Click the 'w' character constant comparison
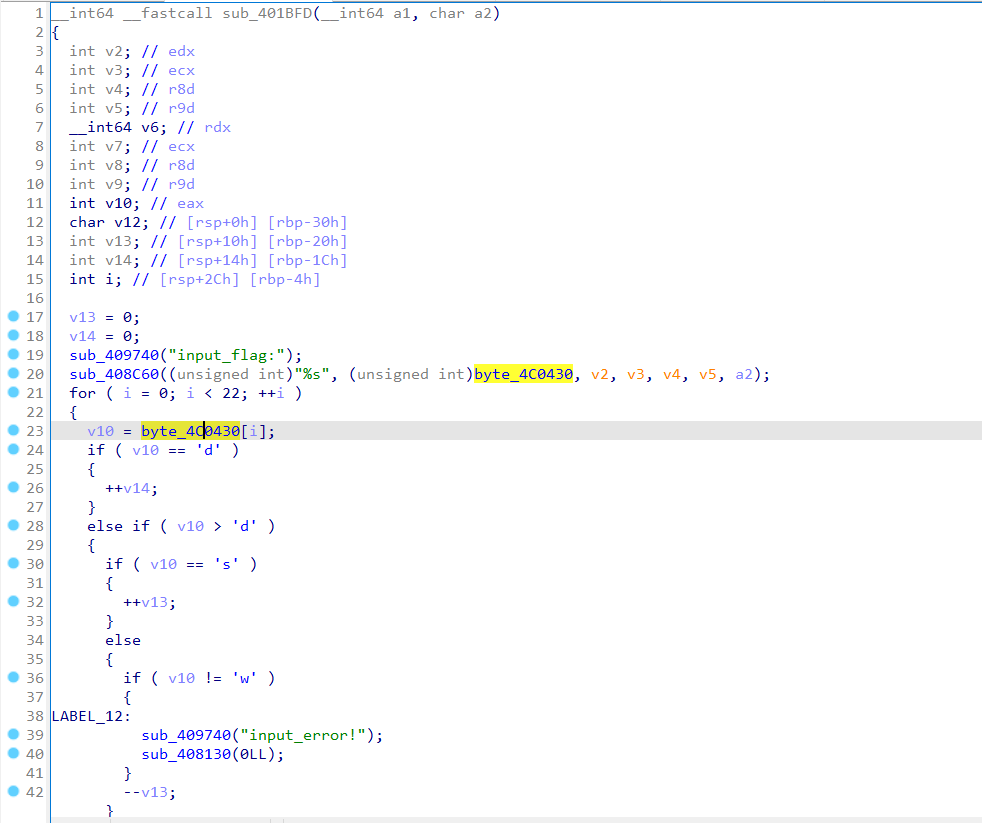 [243, 678]
